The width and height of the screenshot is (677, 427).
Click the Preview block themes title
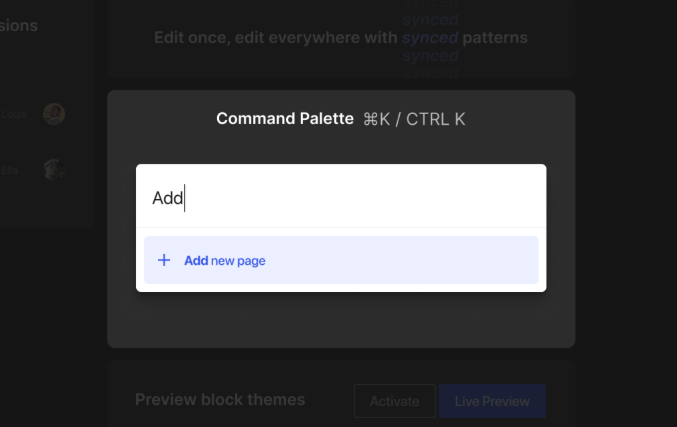point(220,400)
